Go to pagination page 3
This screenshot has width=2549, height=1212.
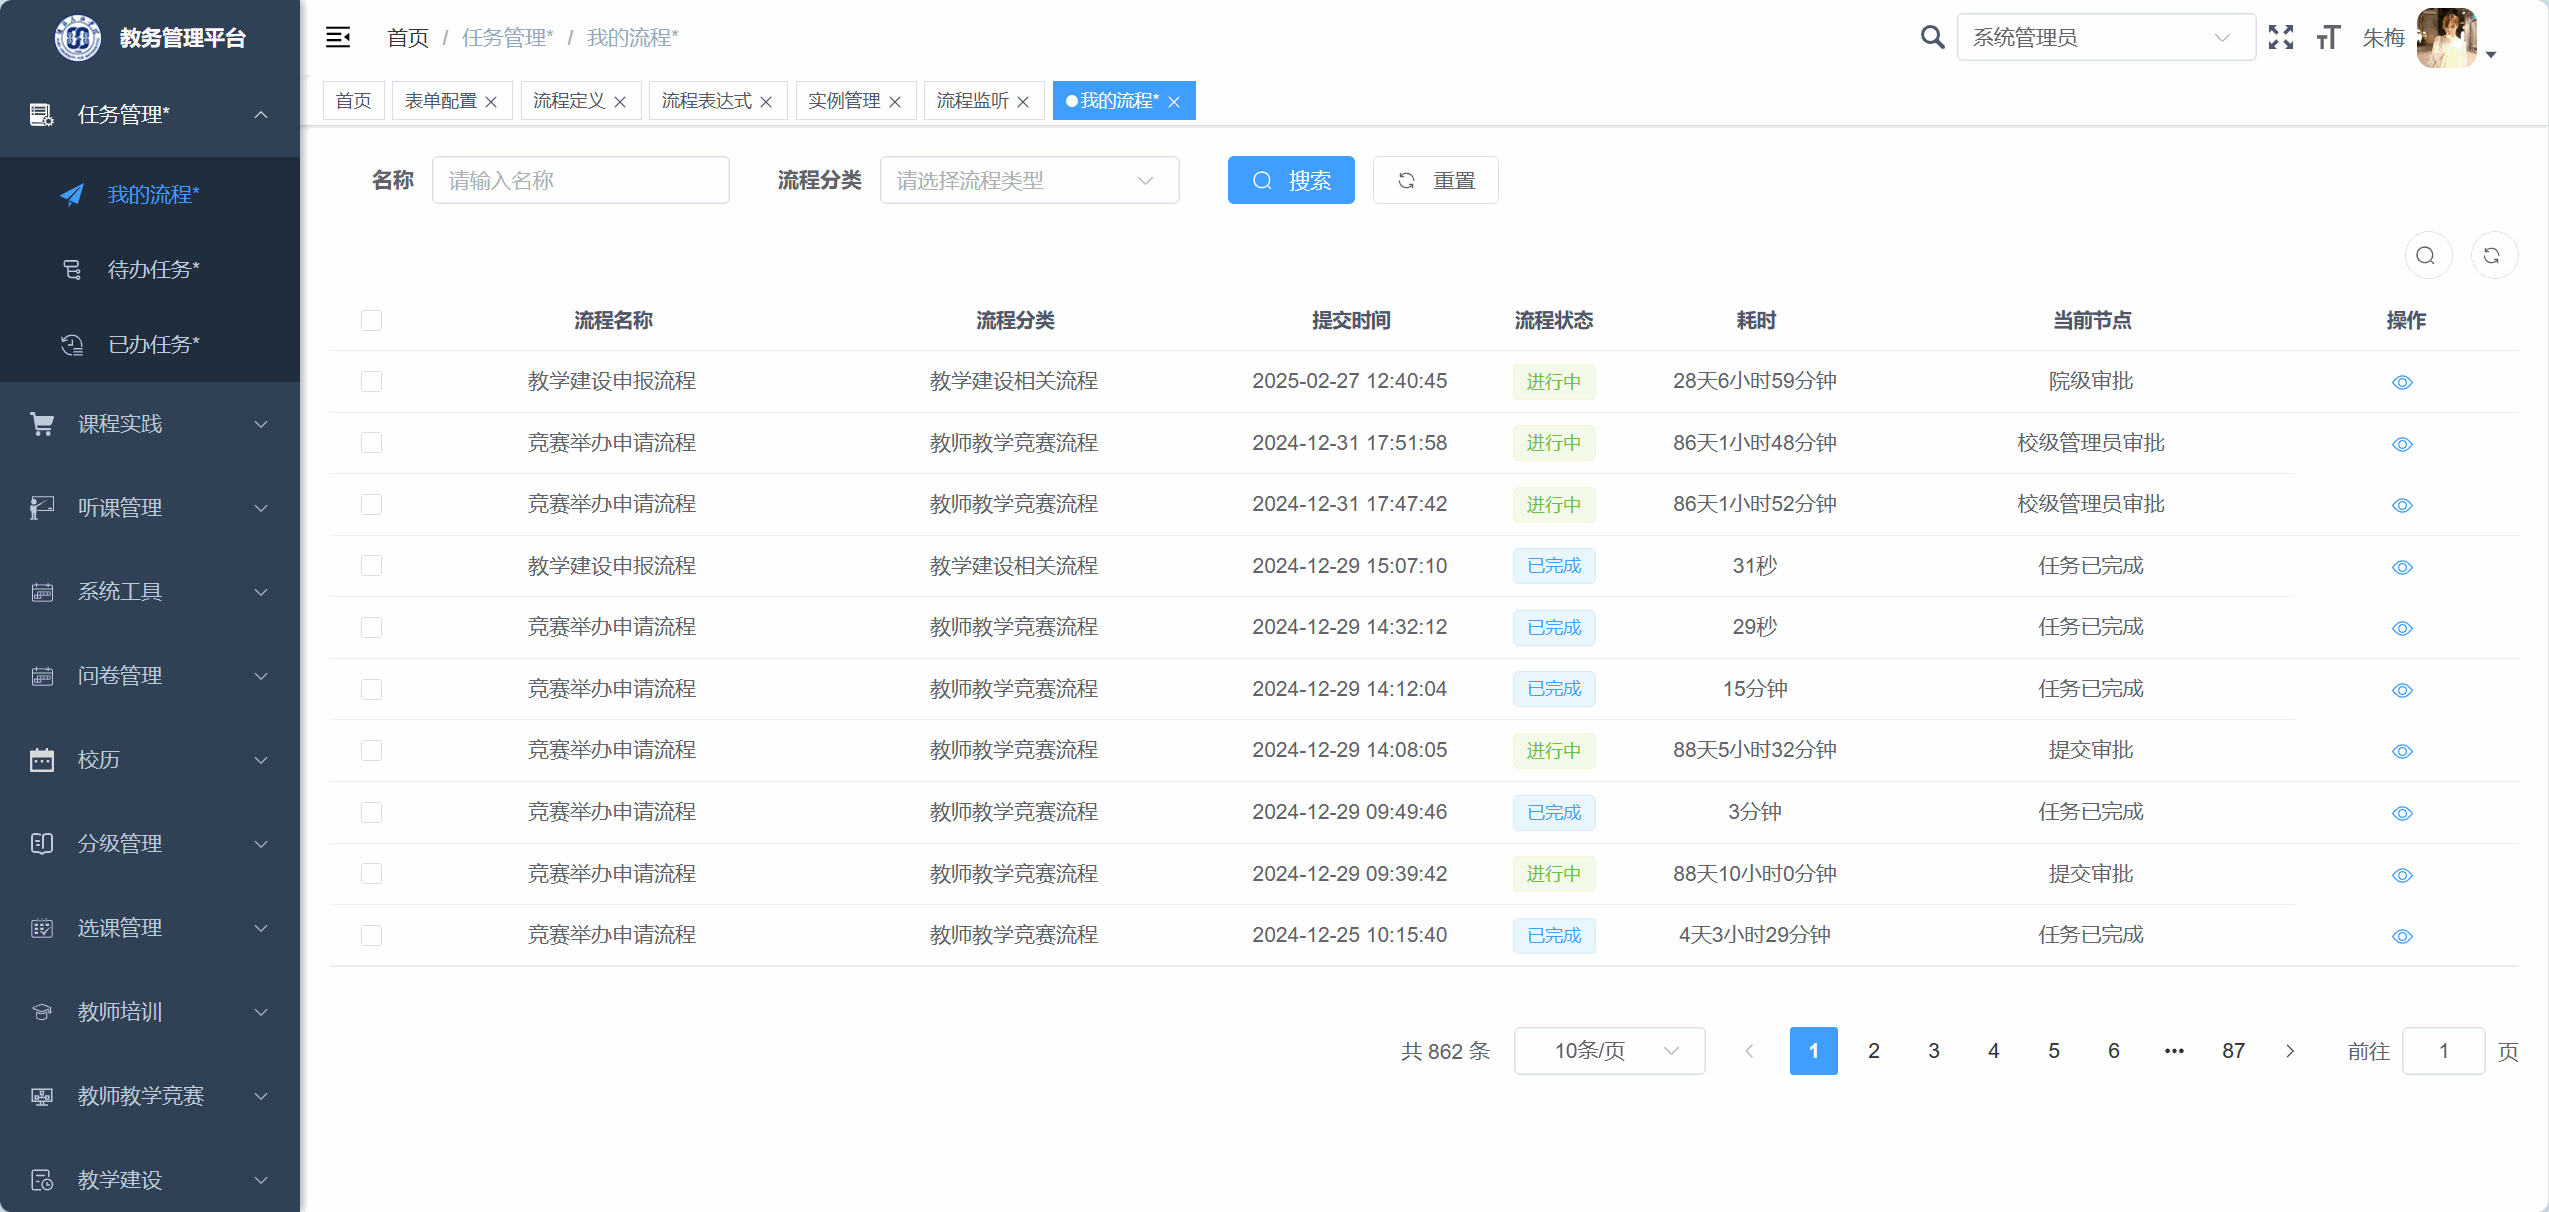1933,1051
